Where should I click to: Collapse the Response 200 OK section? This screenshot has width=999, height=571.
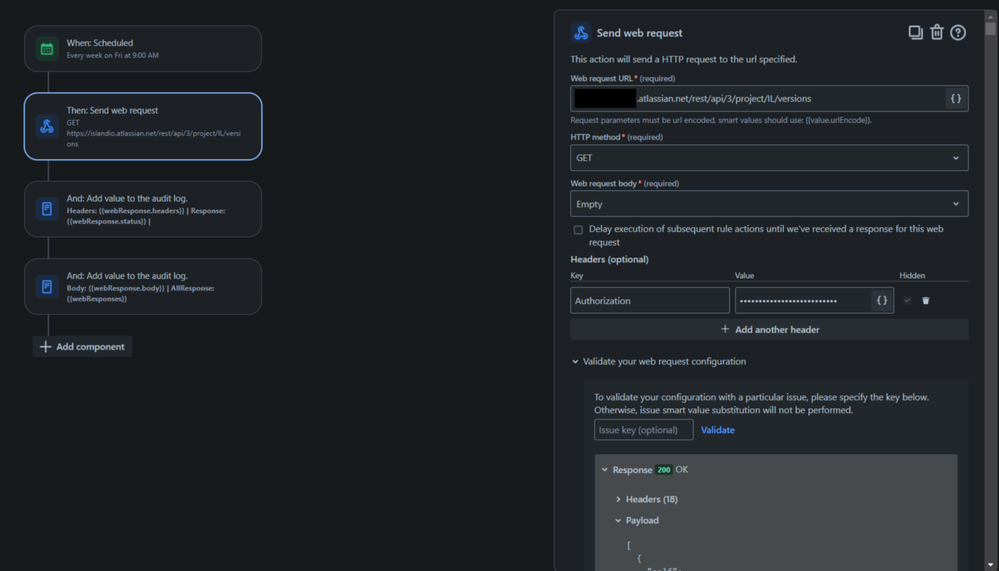click(605, 470)
